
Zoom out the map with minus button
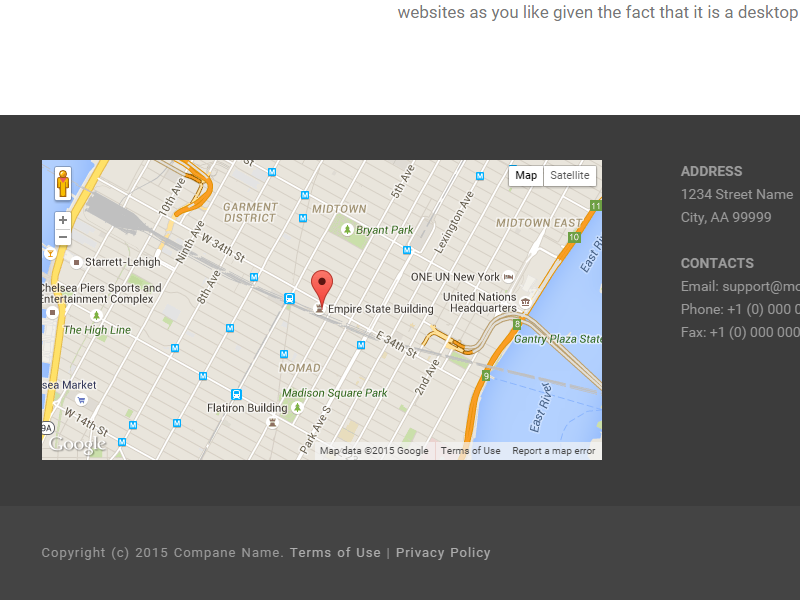[63, 237]
